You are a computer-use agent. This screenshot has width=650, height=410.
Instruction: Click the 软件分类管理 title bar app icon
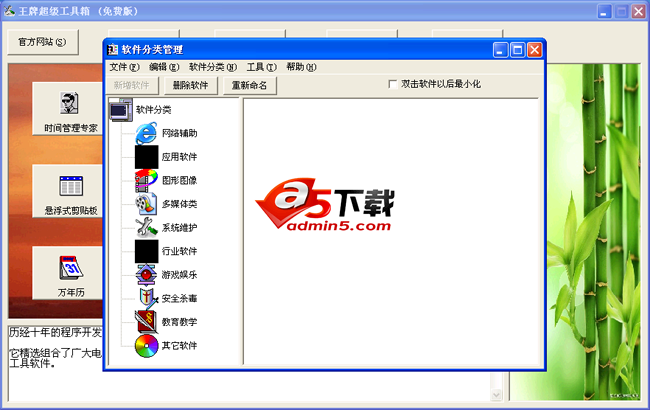tap(112, 50)
